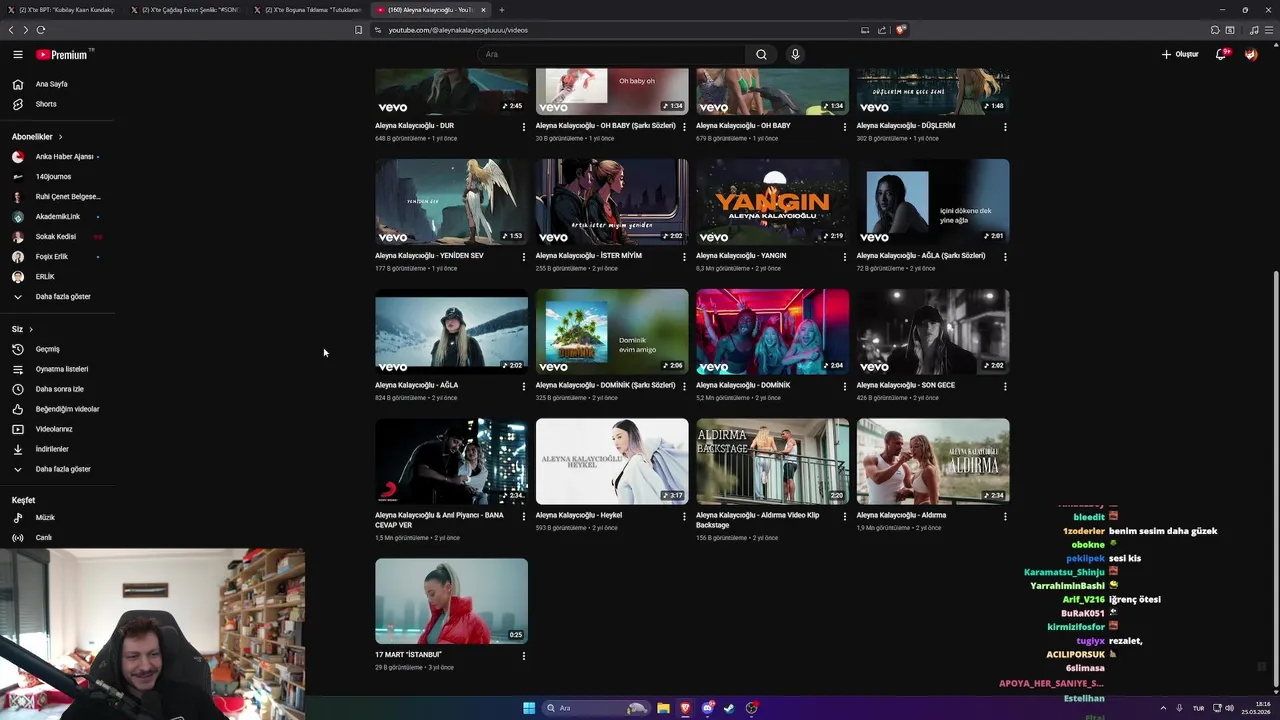Go back in browser history
1280x720 pixels.
click(x=10, y=30)
